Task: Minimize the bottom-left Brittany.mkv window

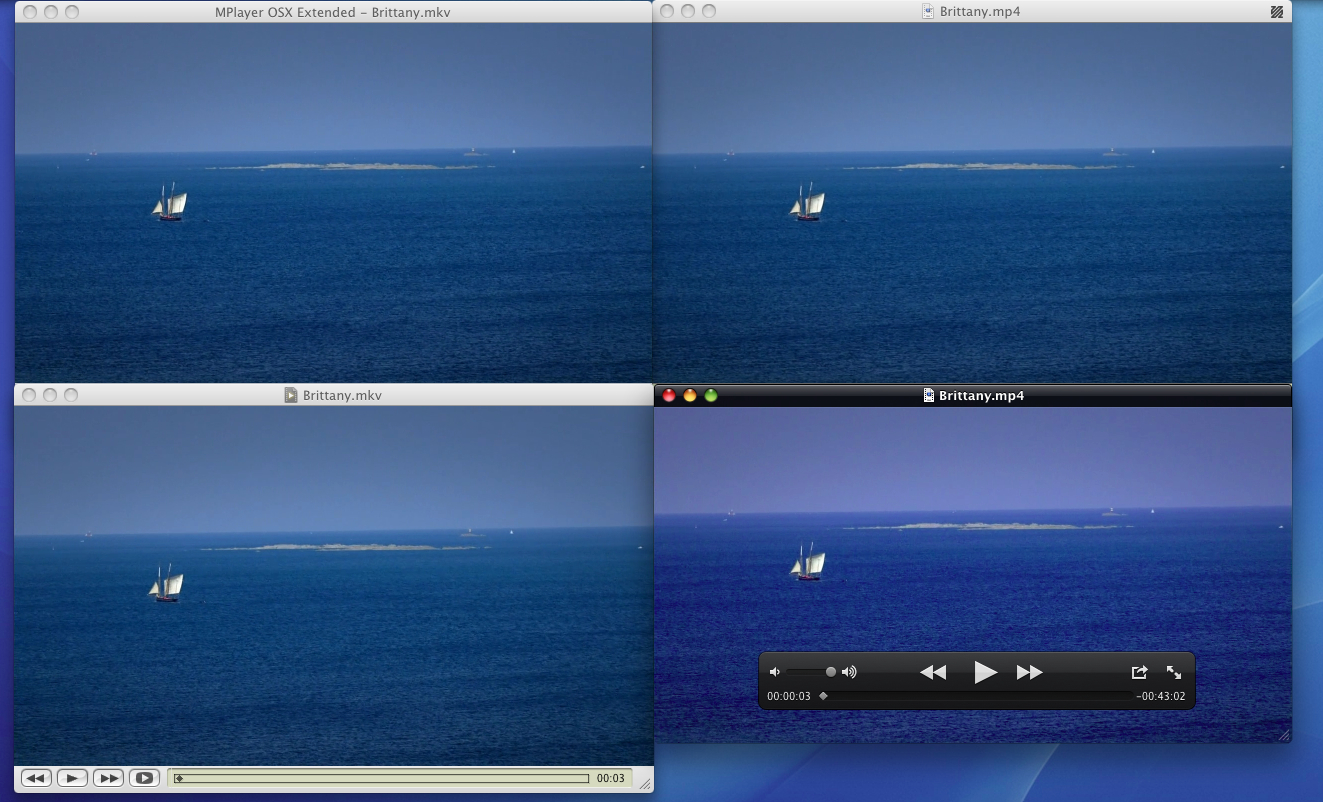Action: pyautogui.click(x=50, y=395)
